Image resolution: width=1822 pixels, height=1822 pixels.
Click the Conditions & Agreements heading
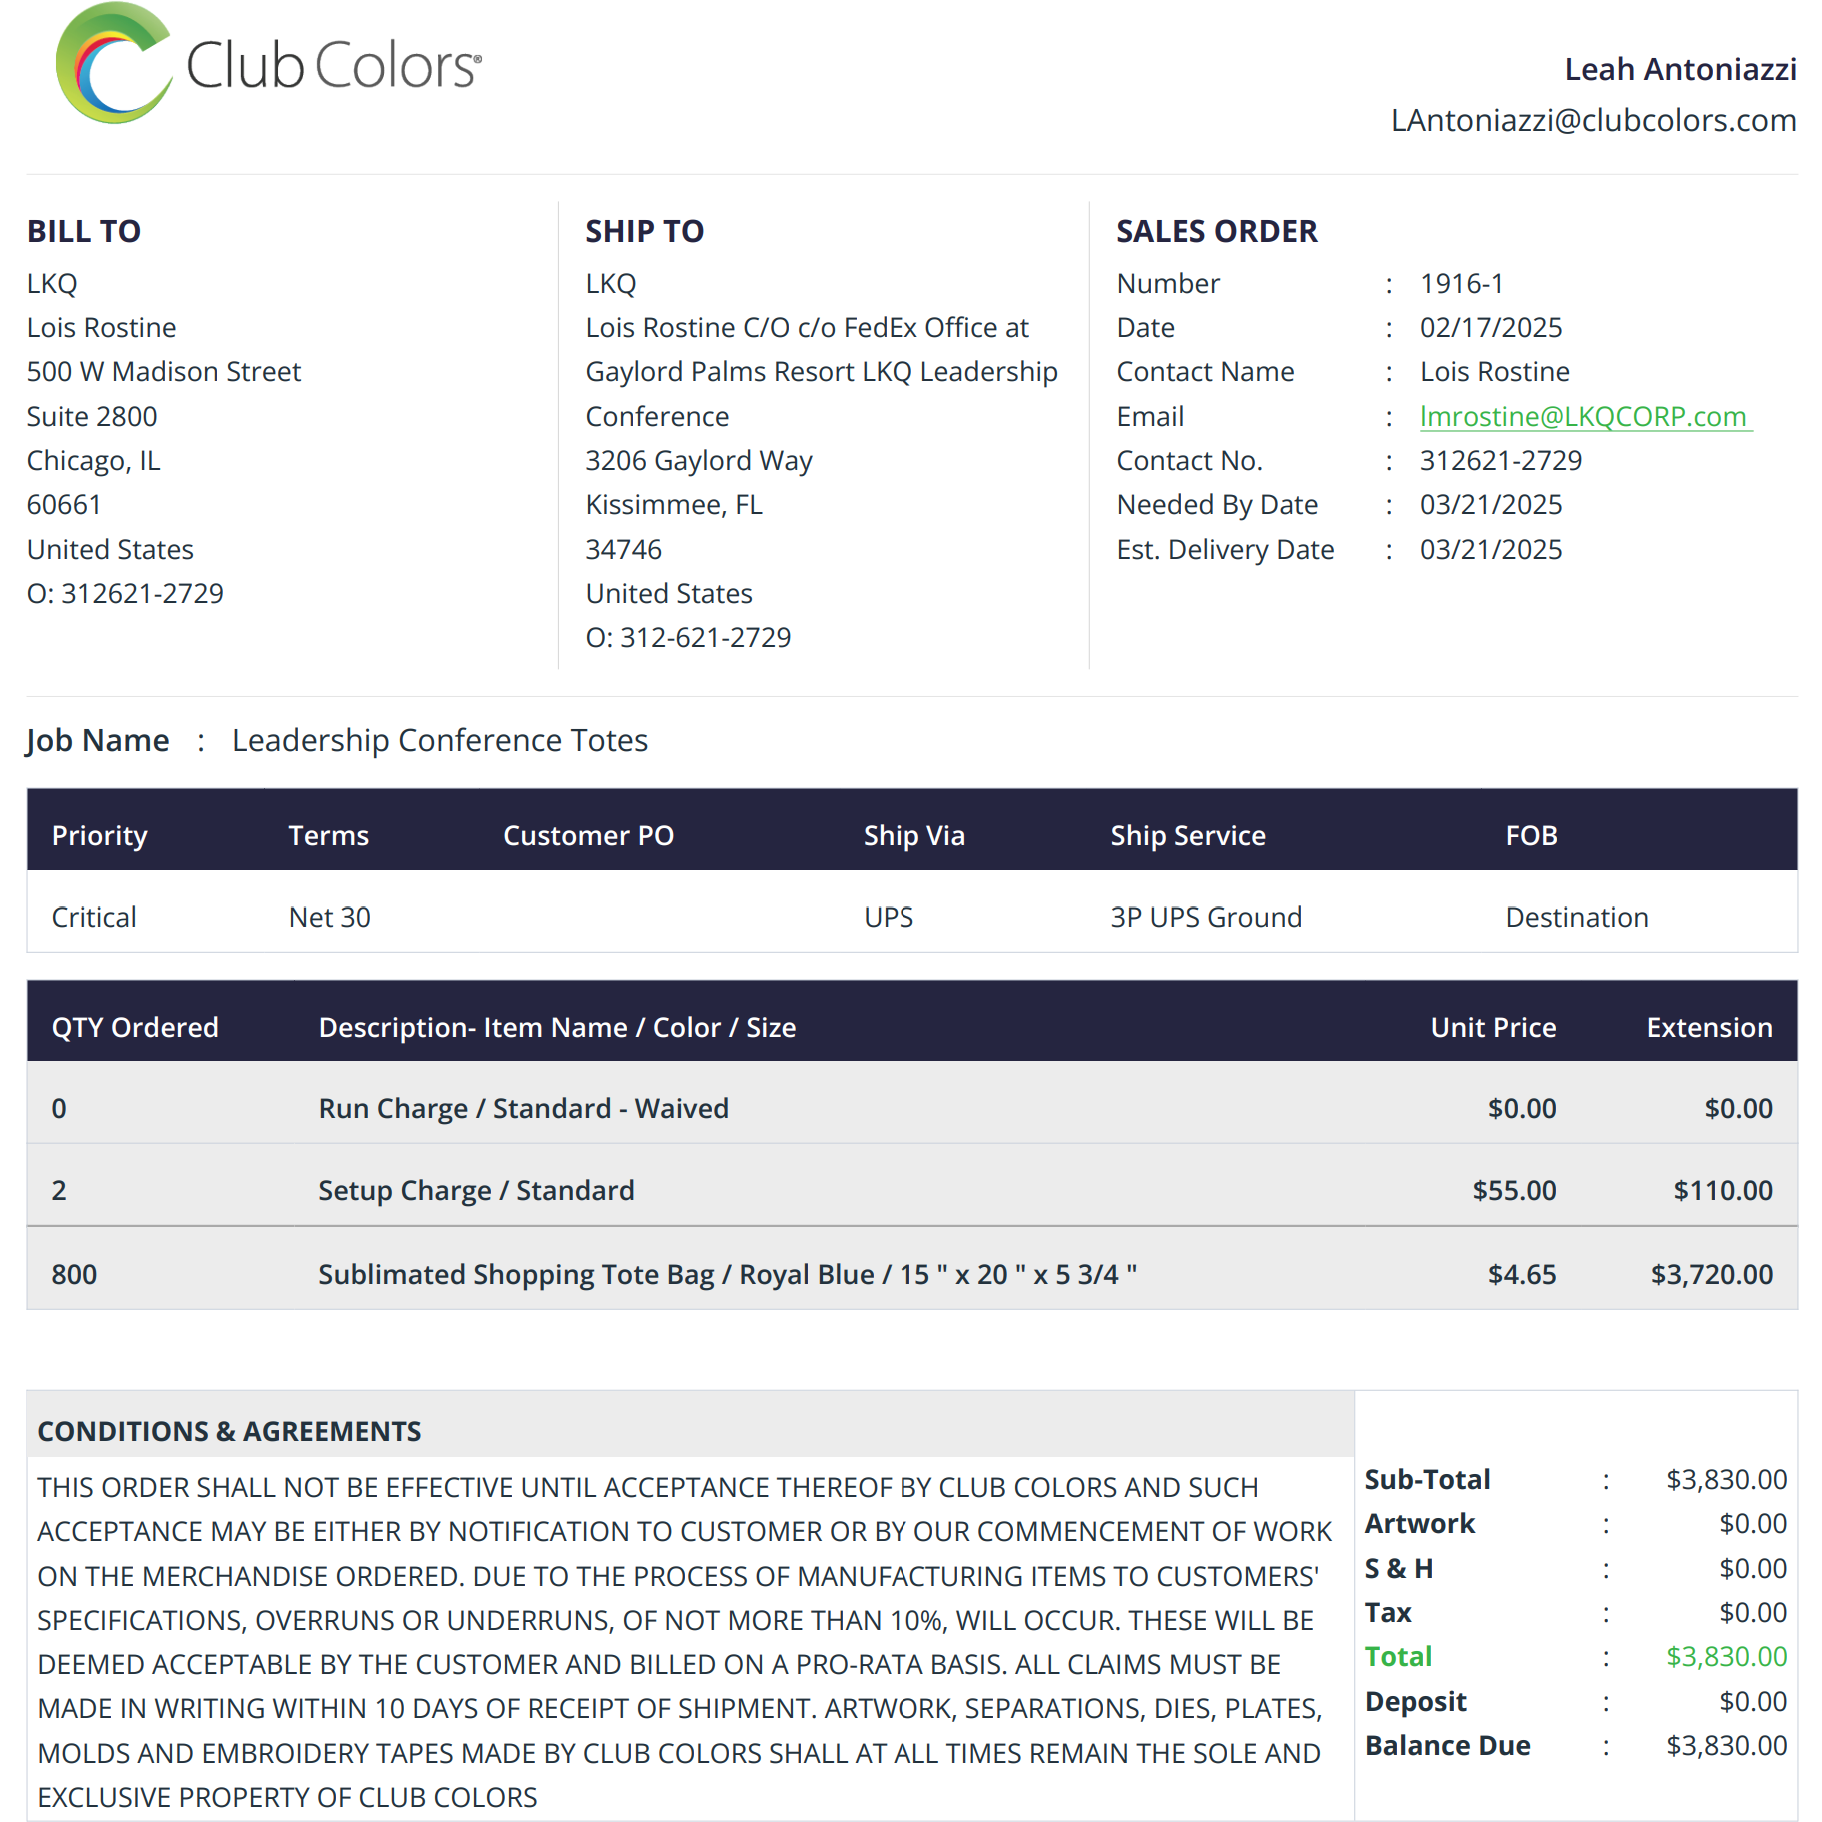229,1431
